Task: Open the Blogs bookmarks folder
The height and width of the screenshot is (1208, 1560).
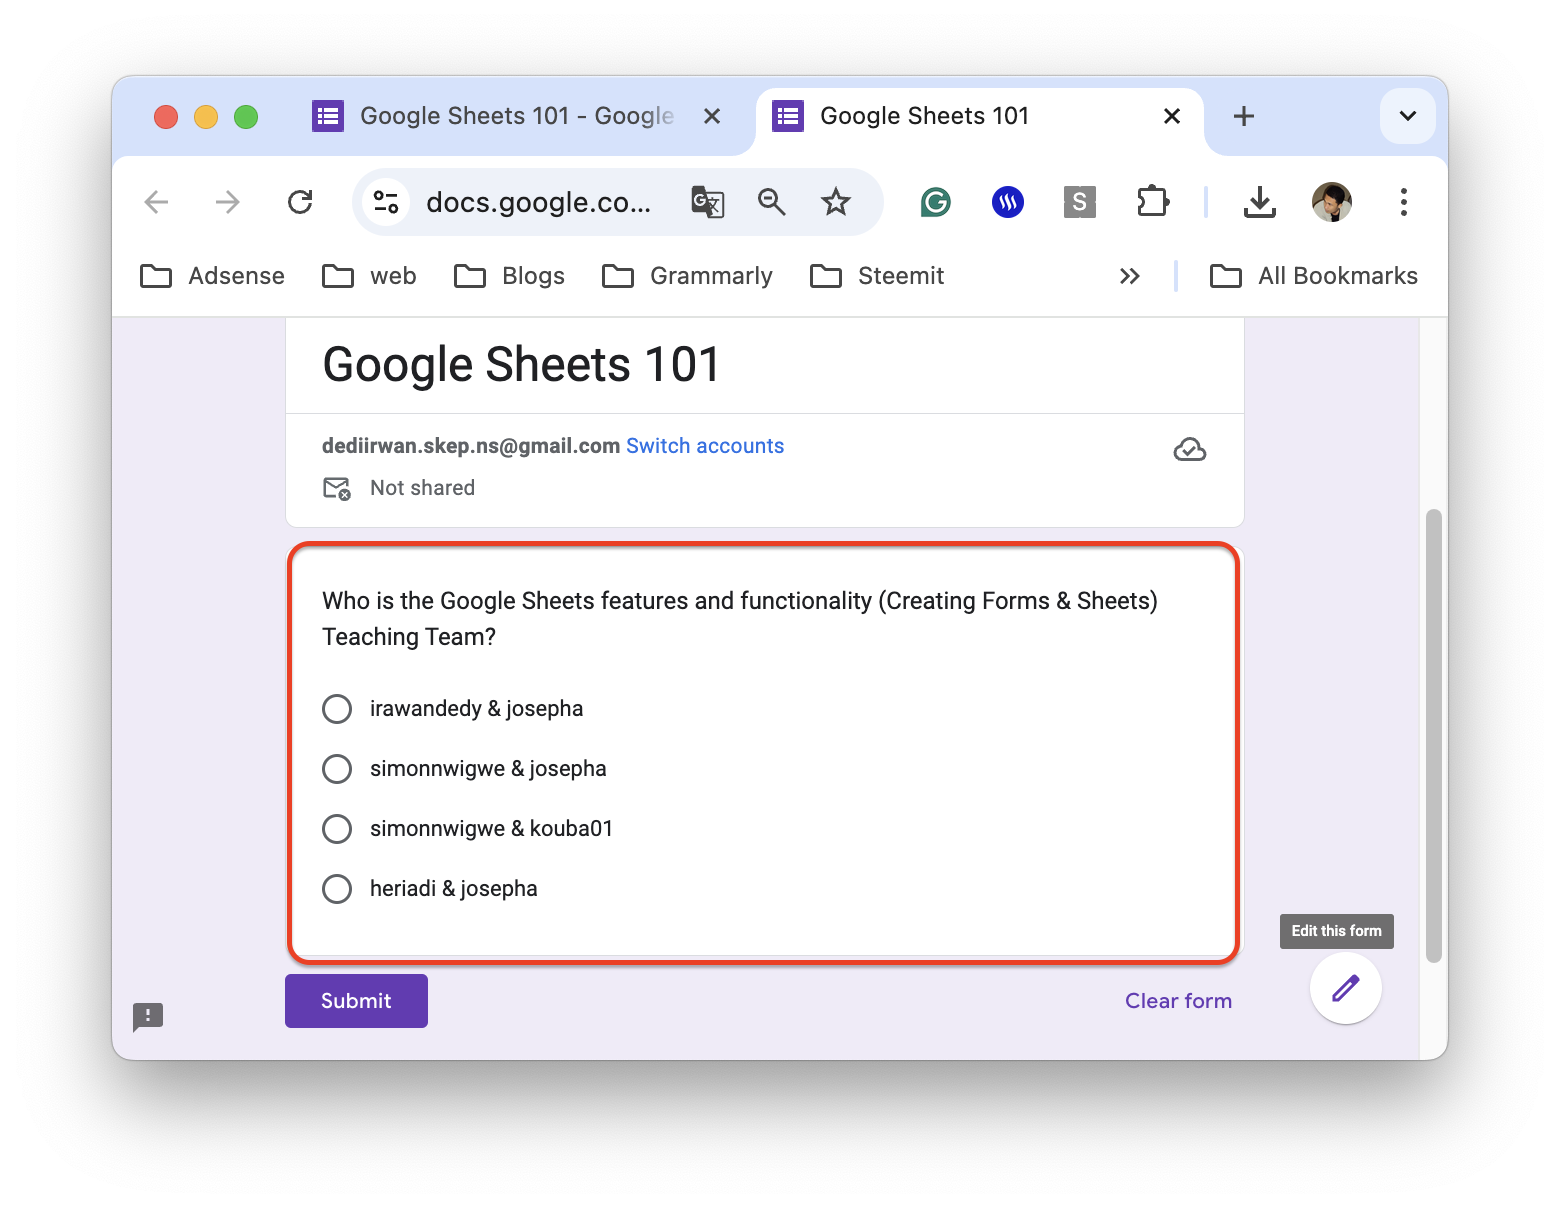Action: [509, 276]
